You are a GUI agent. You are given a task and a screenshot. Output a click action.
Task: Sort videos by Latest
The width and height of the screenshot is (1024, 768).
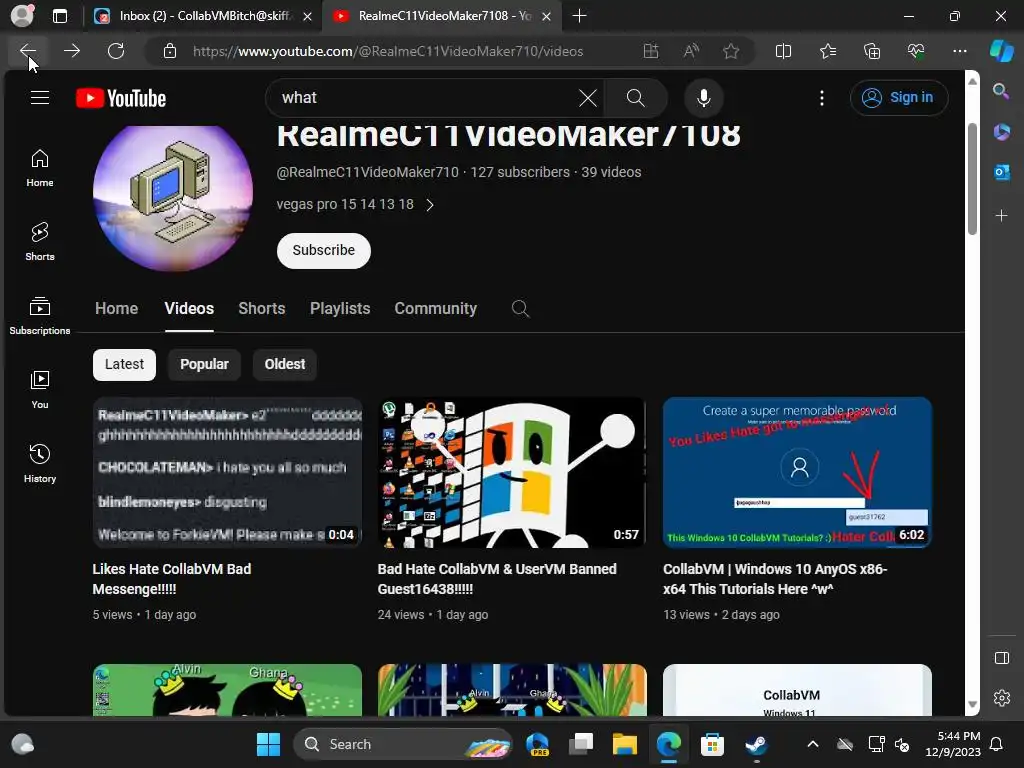pyautogui.click(x=124, y=364)
